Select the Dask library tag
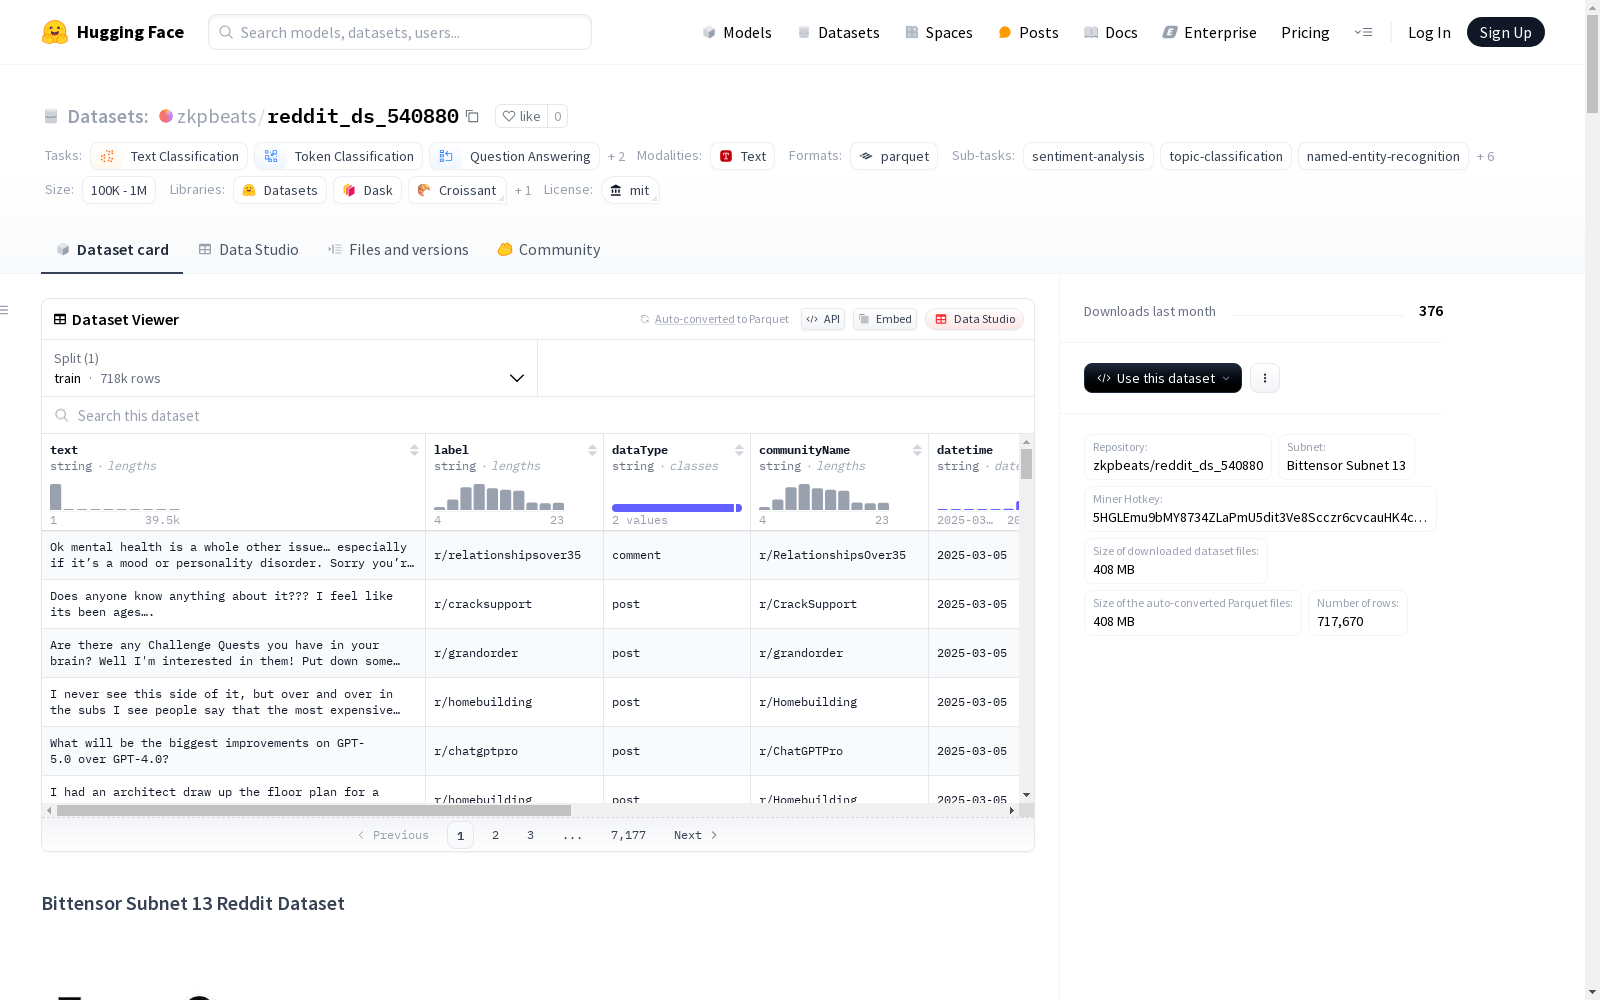1600x1000 pixels. pyautogui.click(x=367, y=190)
